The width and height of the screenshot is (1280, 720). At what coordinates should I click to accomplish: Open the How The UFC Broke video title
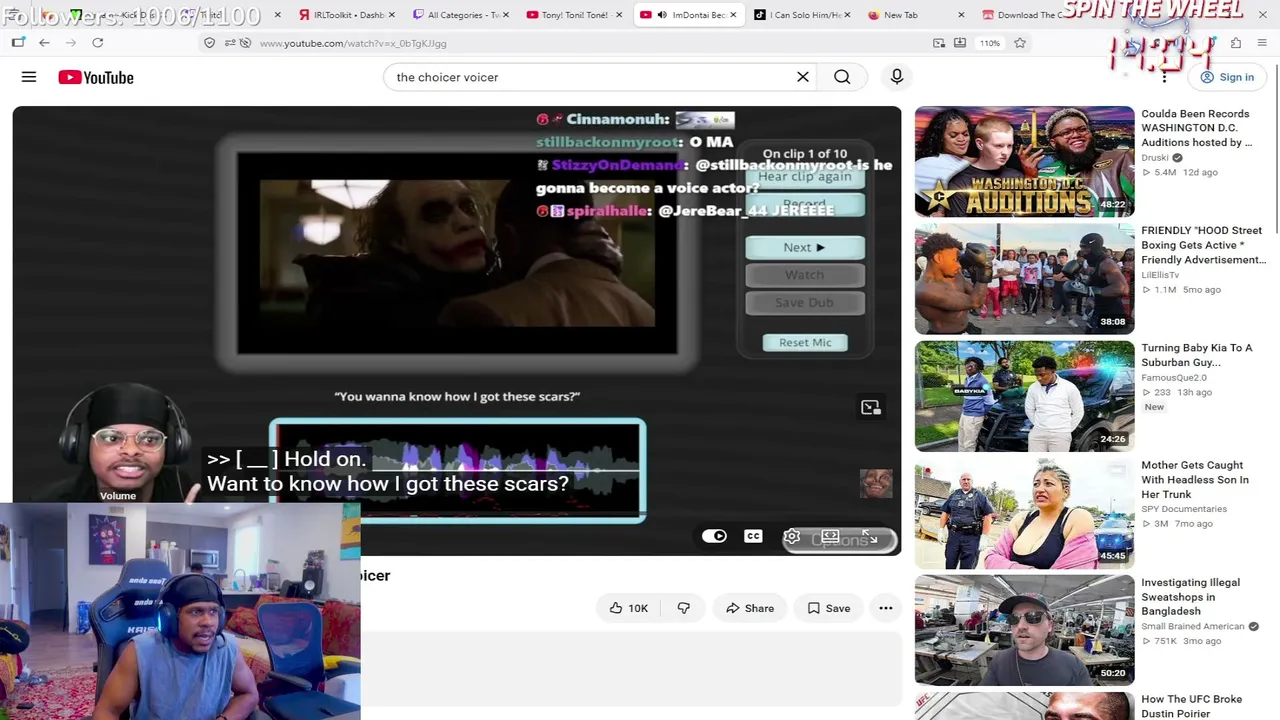click(x=1192, y=706)
